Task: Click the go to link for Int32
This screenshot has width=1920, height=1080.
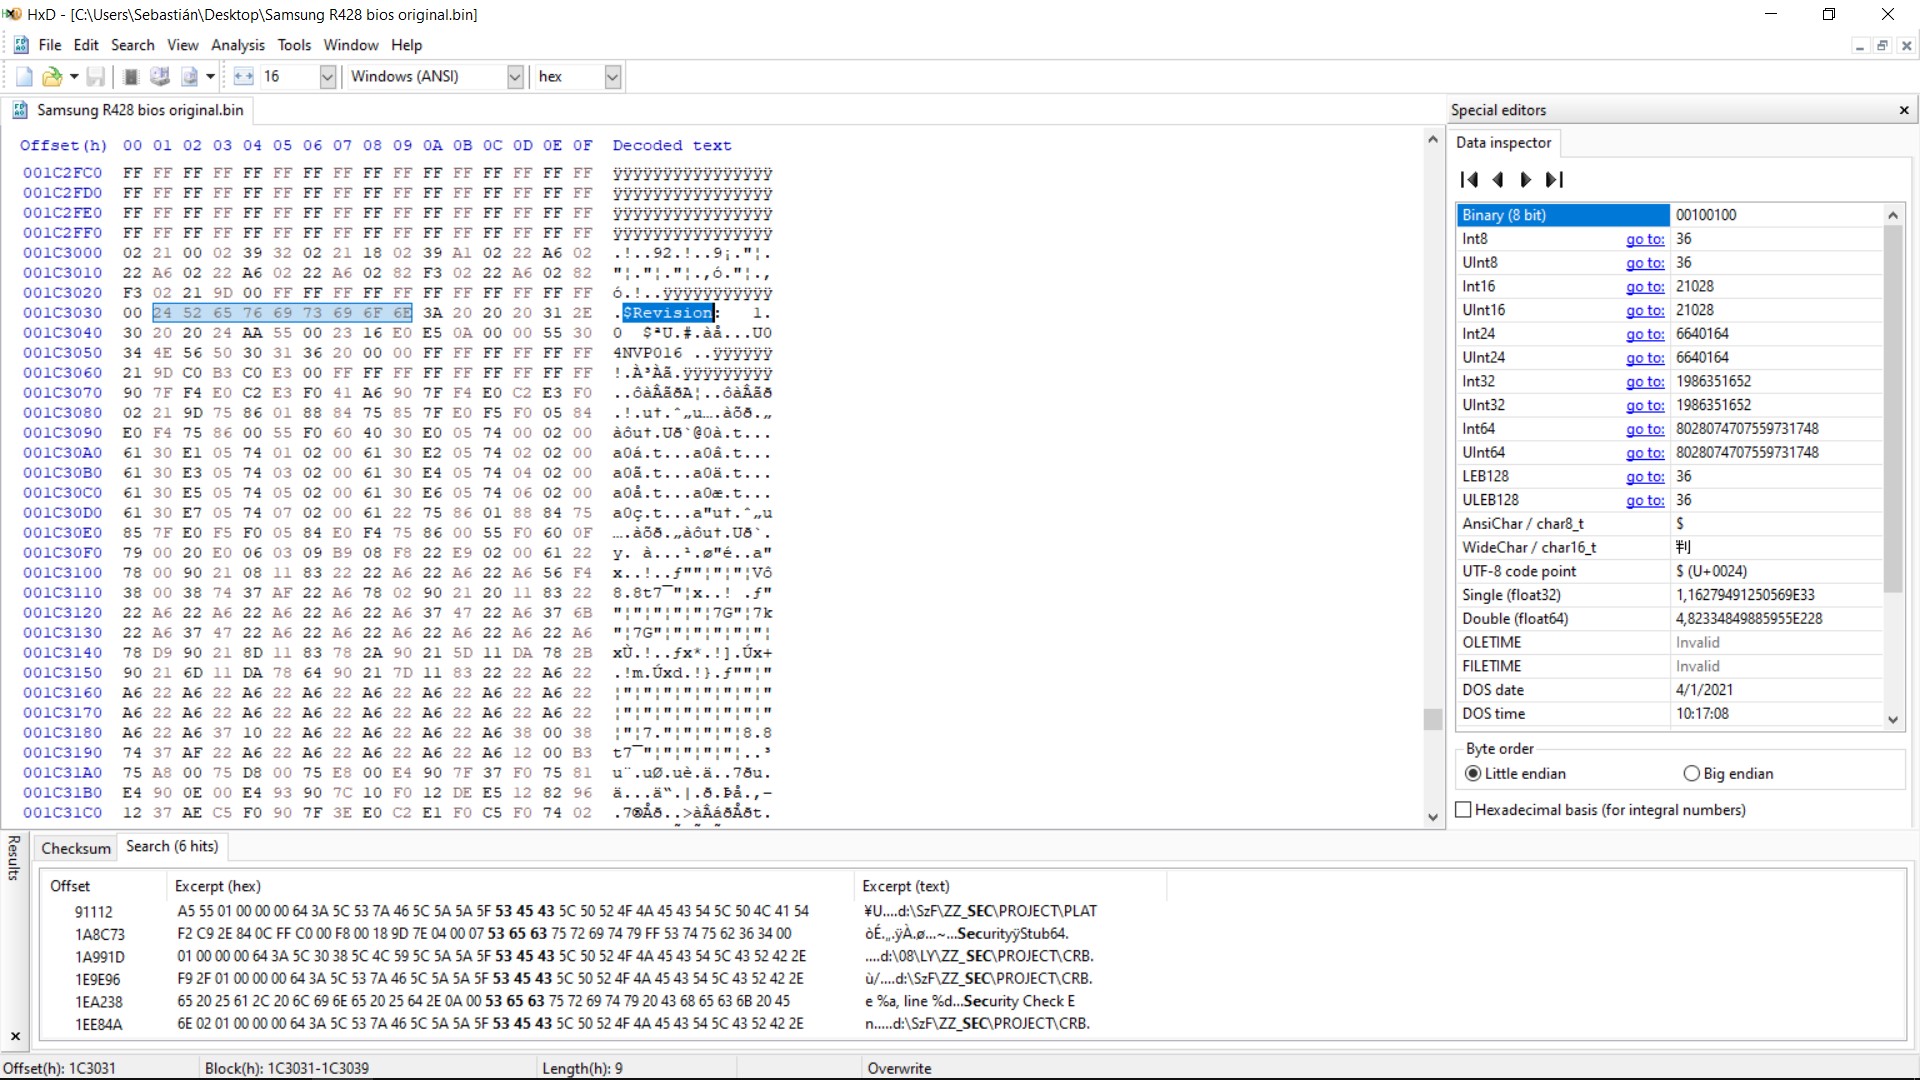Action: [x=1644, y=382]
